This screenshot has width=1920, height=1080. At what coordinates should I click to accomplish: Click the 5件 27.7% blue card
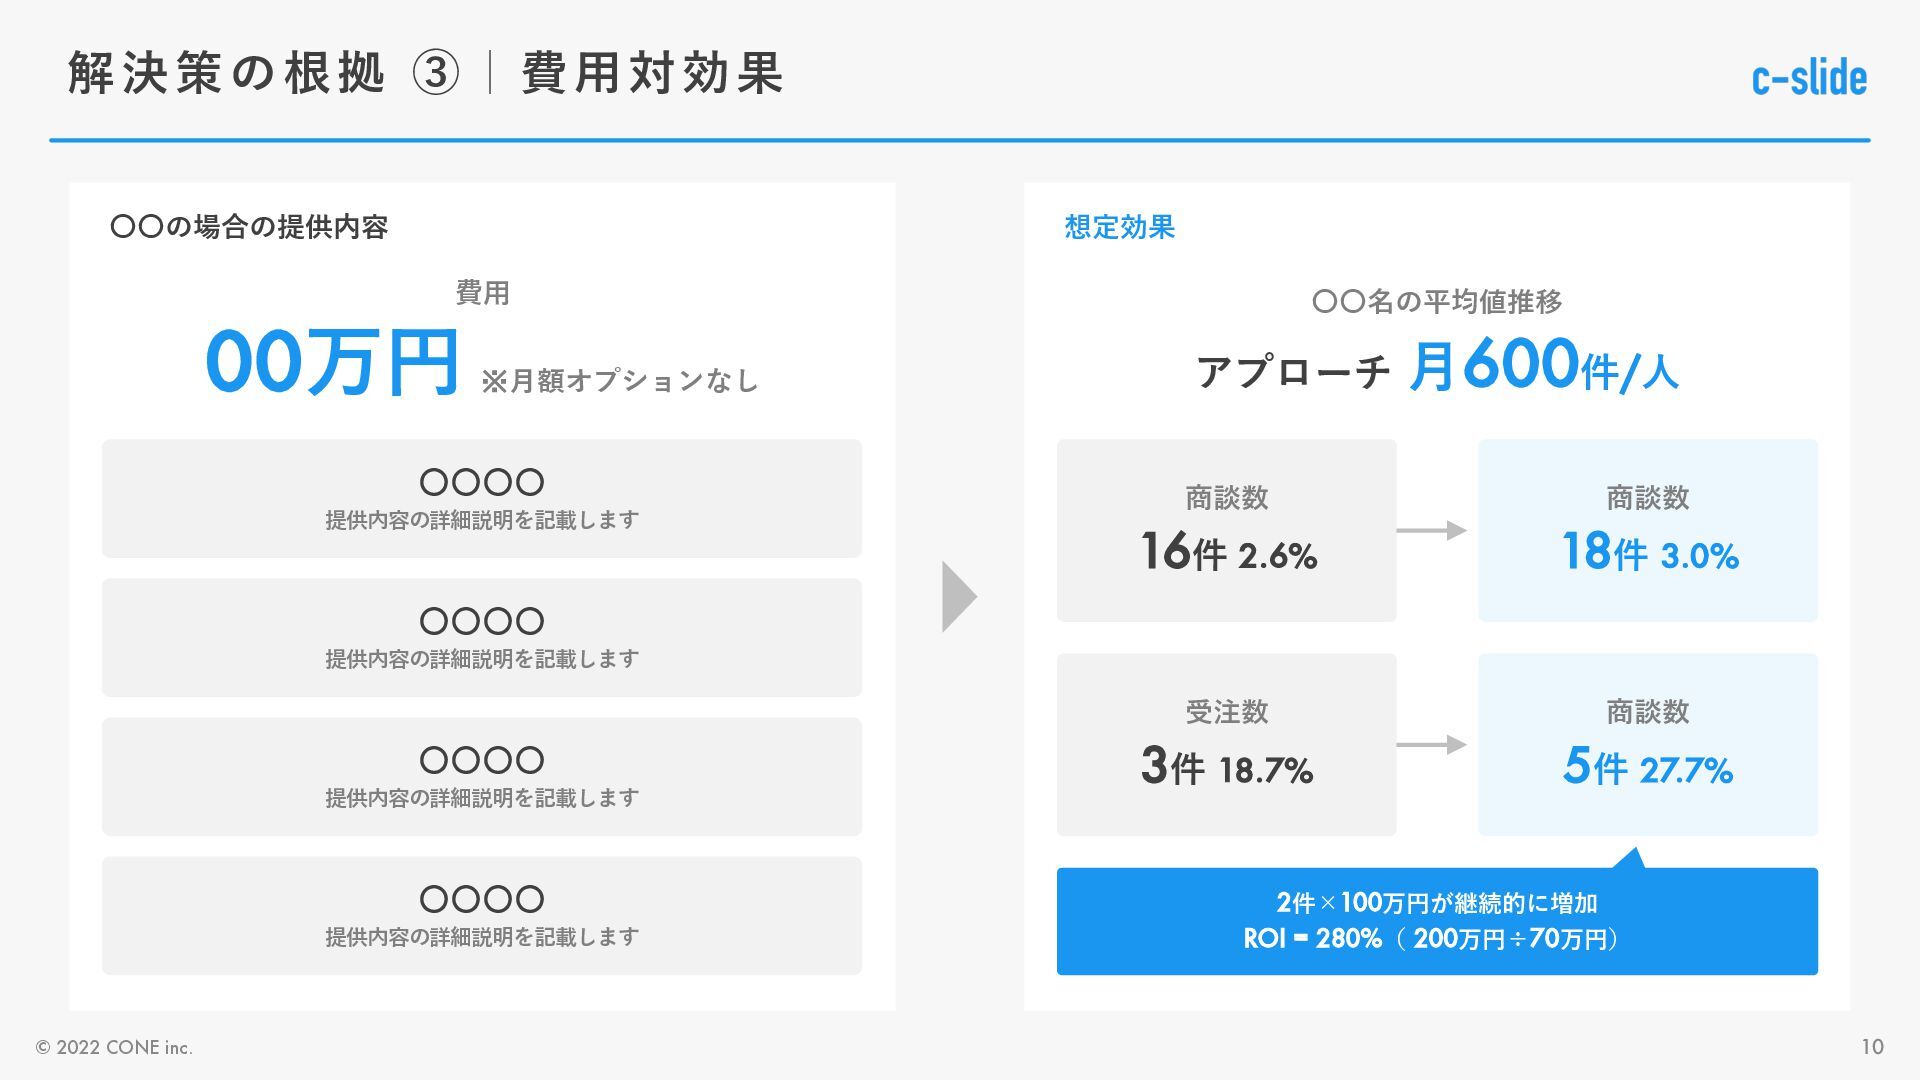coord(1648,745)
